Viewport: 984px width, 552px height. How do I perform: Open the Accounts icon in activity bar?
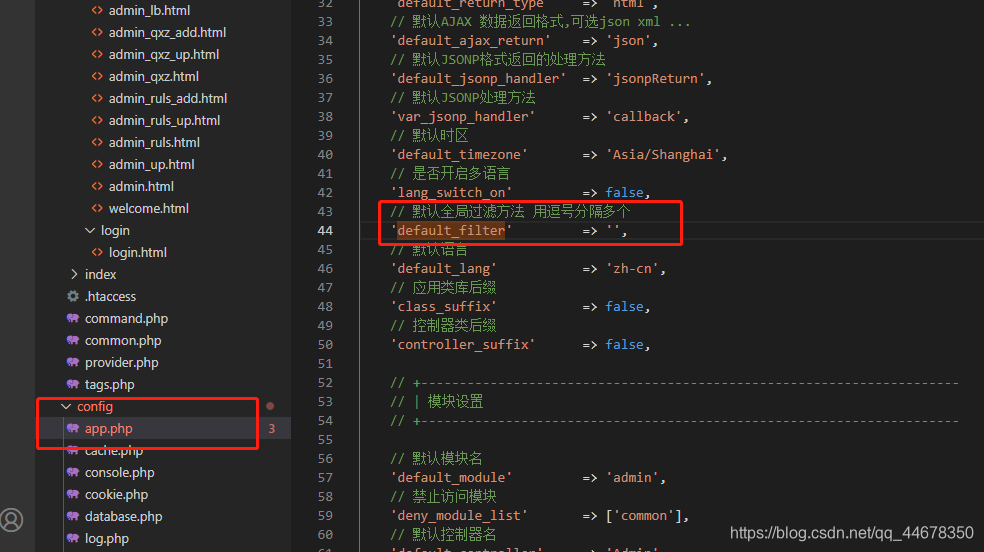tap(11, 519)
